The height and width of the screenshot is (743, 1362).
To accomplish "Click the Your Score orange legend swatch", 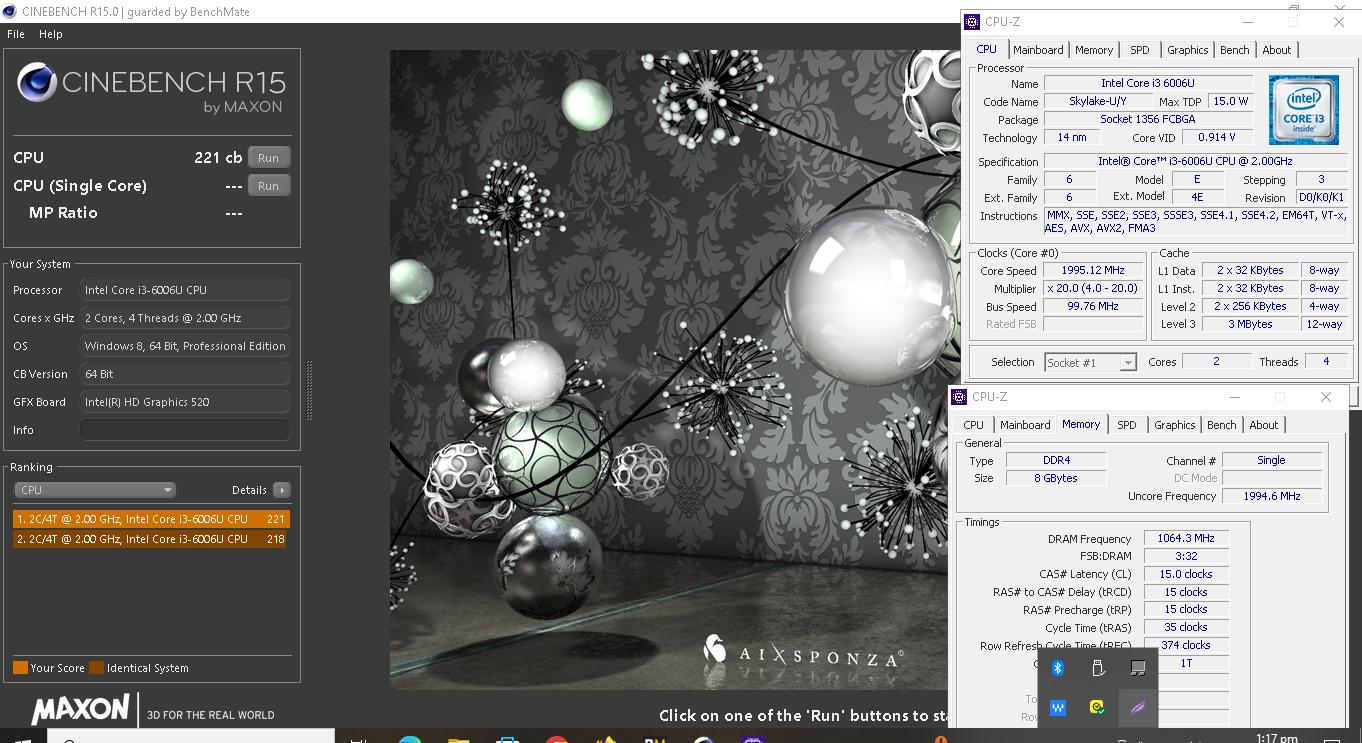I will [20, 668].
